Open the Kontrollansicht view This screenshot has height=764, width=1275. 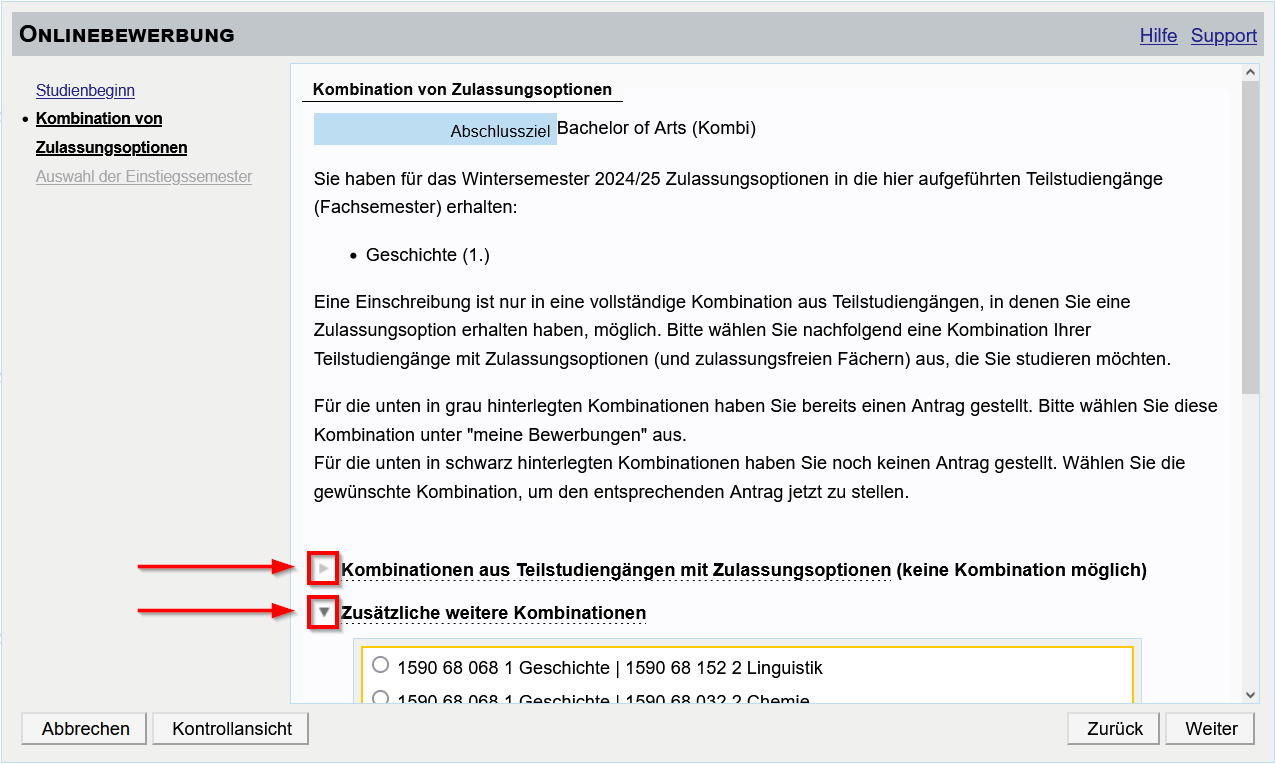(231, 729)
